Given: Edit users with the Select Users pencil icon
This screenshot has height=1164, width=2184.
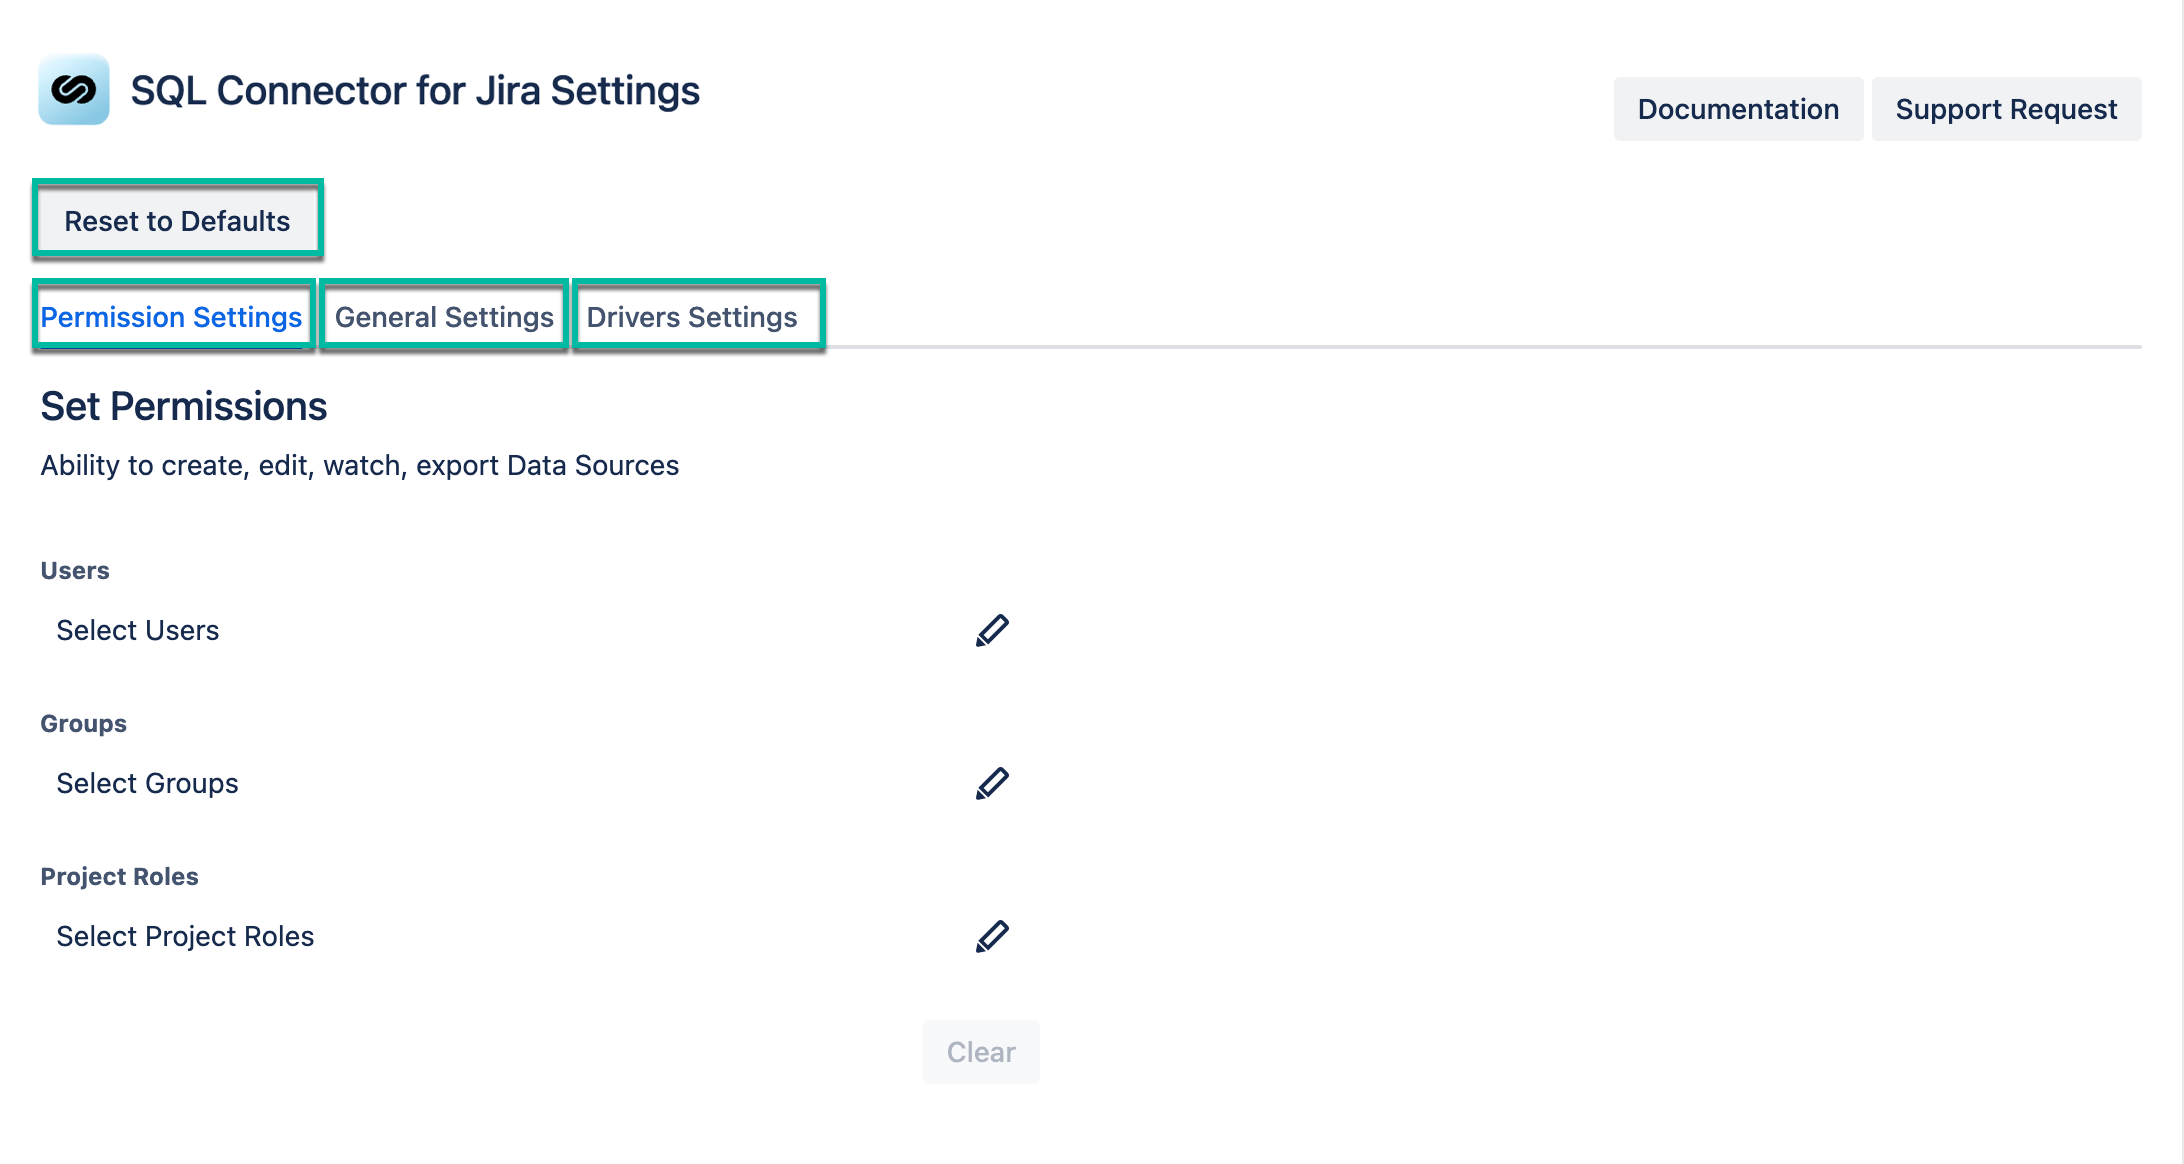Looking at the screenshot, I should (x=992, y=631).
